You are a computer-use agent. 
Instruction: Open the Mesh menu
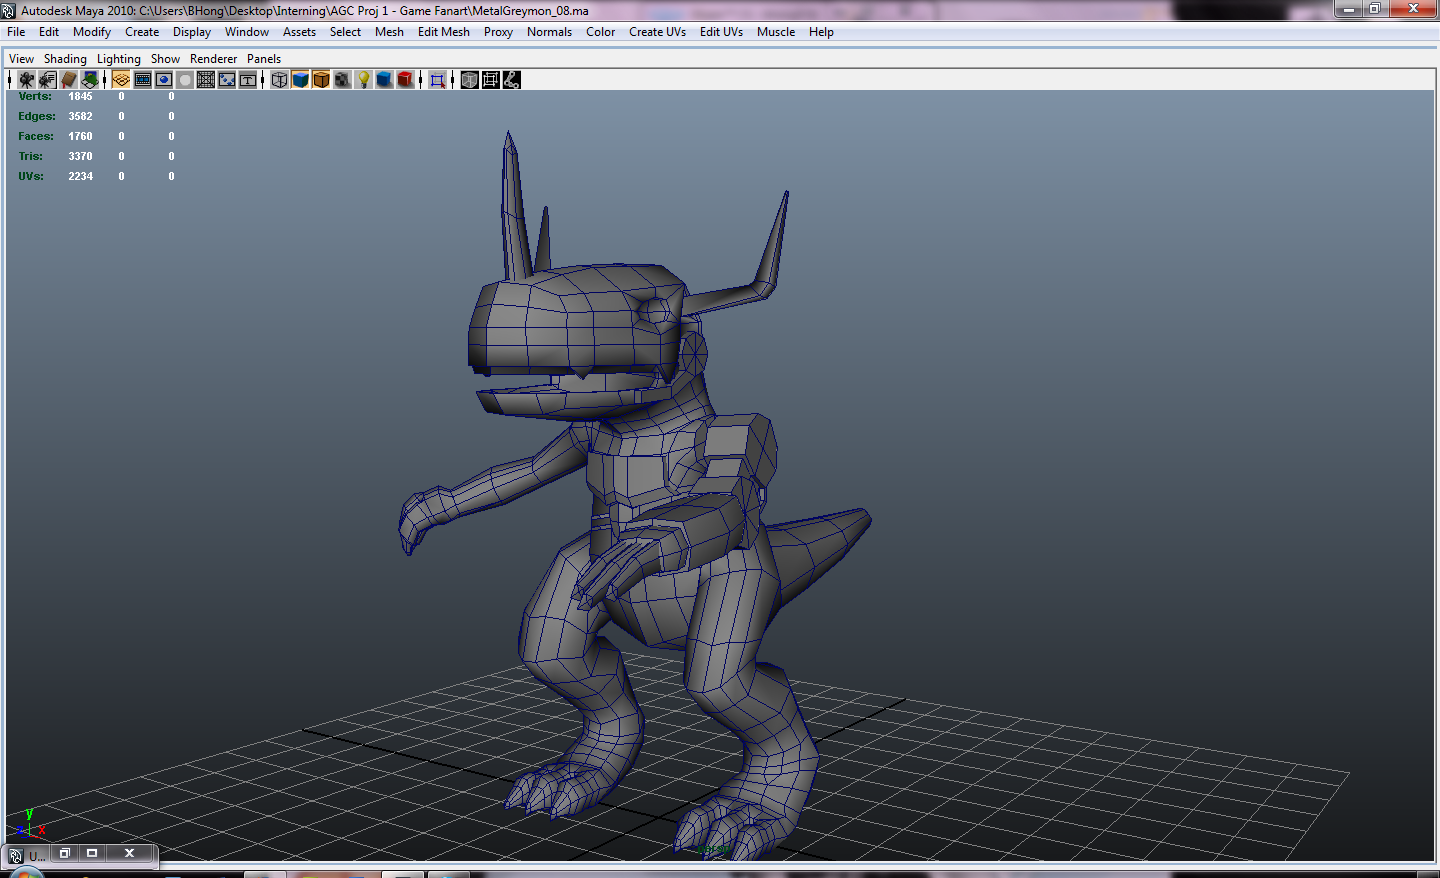click(389, 32)
